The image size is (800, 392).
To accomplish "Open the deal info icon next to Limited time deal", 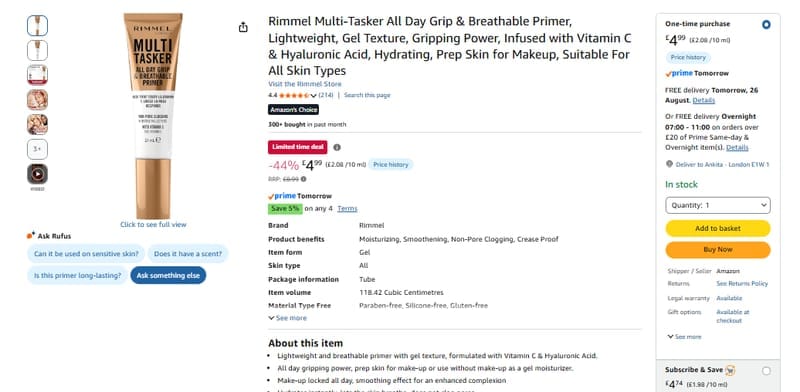I will [337, 148].
